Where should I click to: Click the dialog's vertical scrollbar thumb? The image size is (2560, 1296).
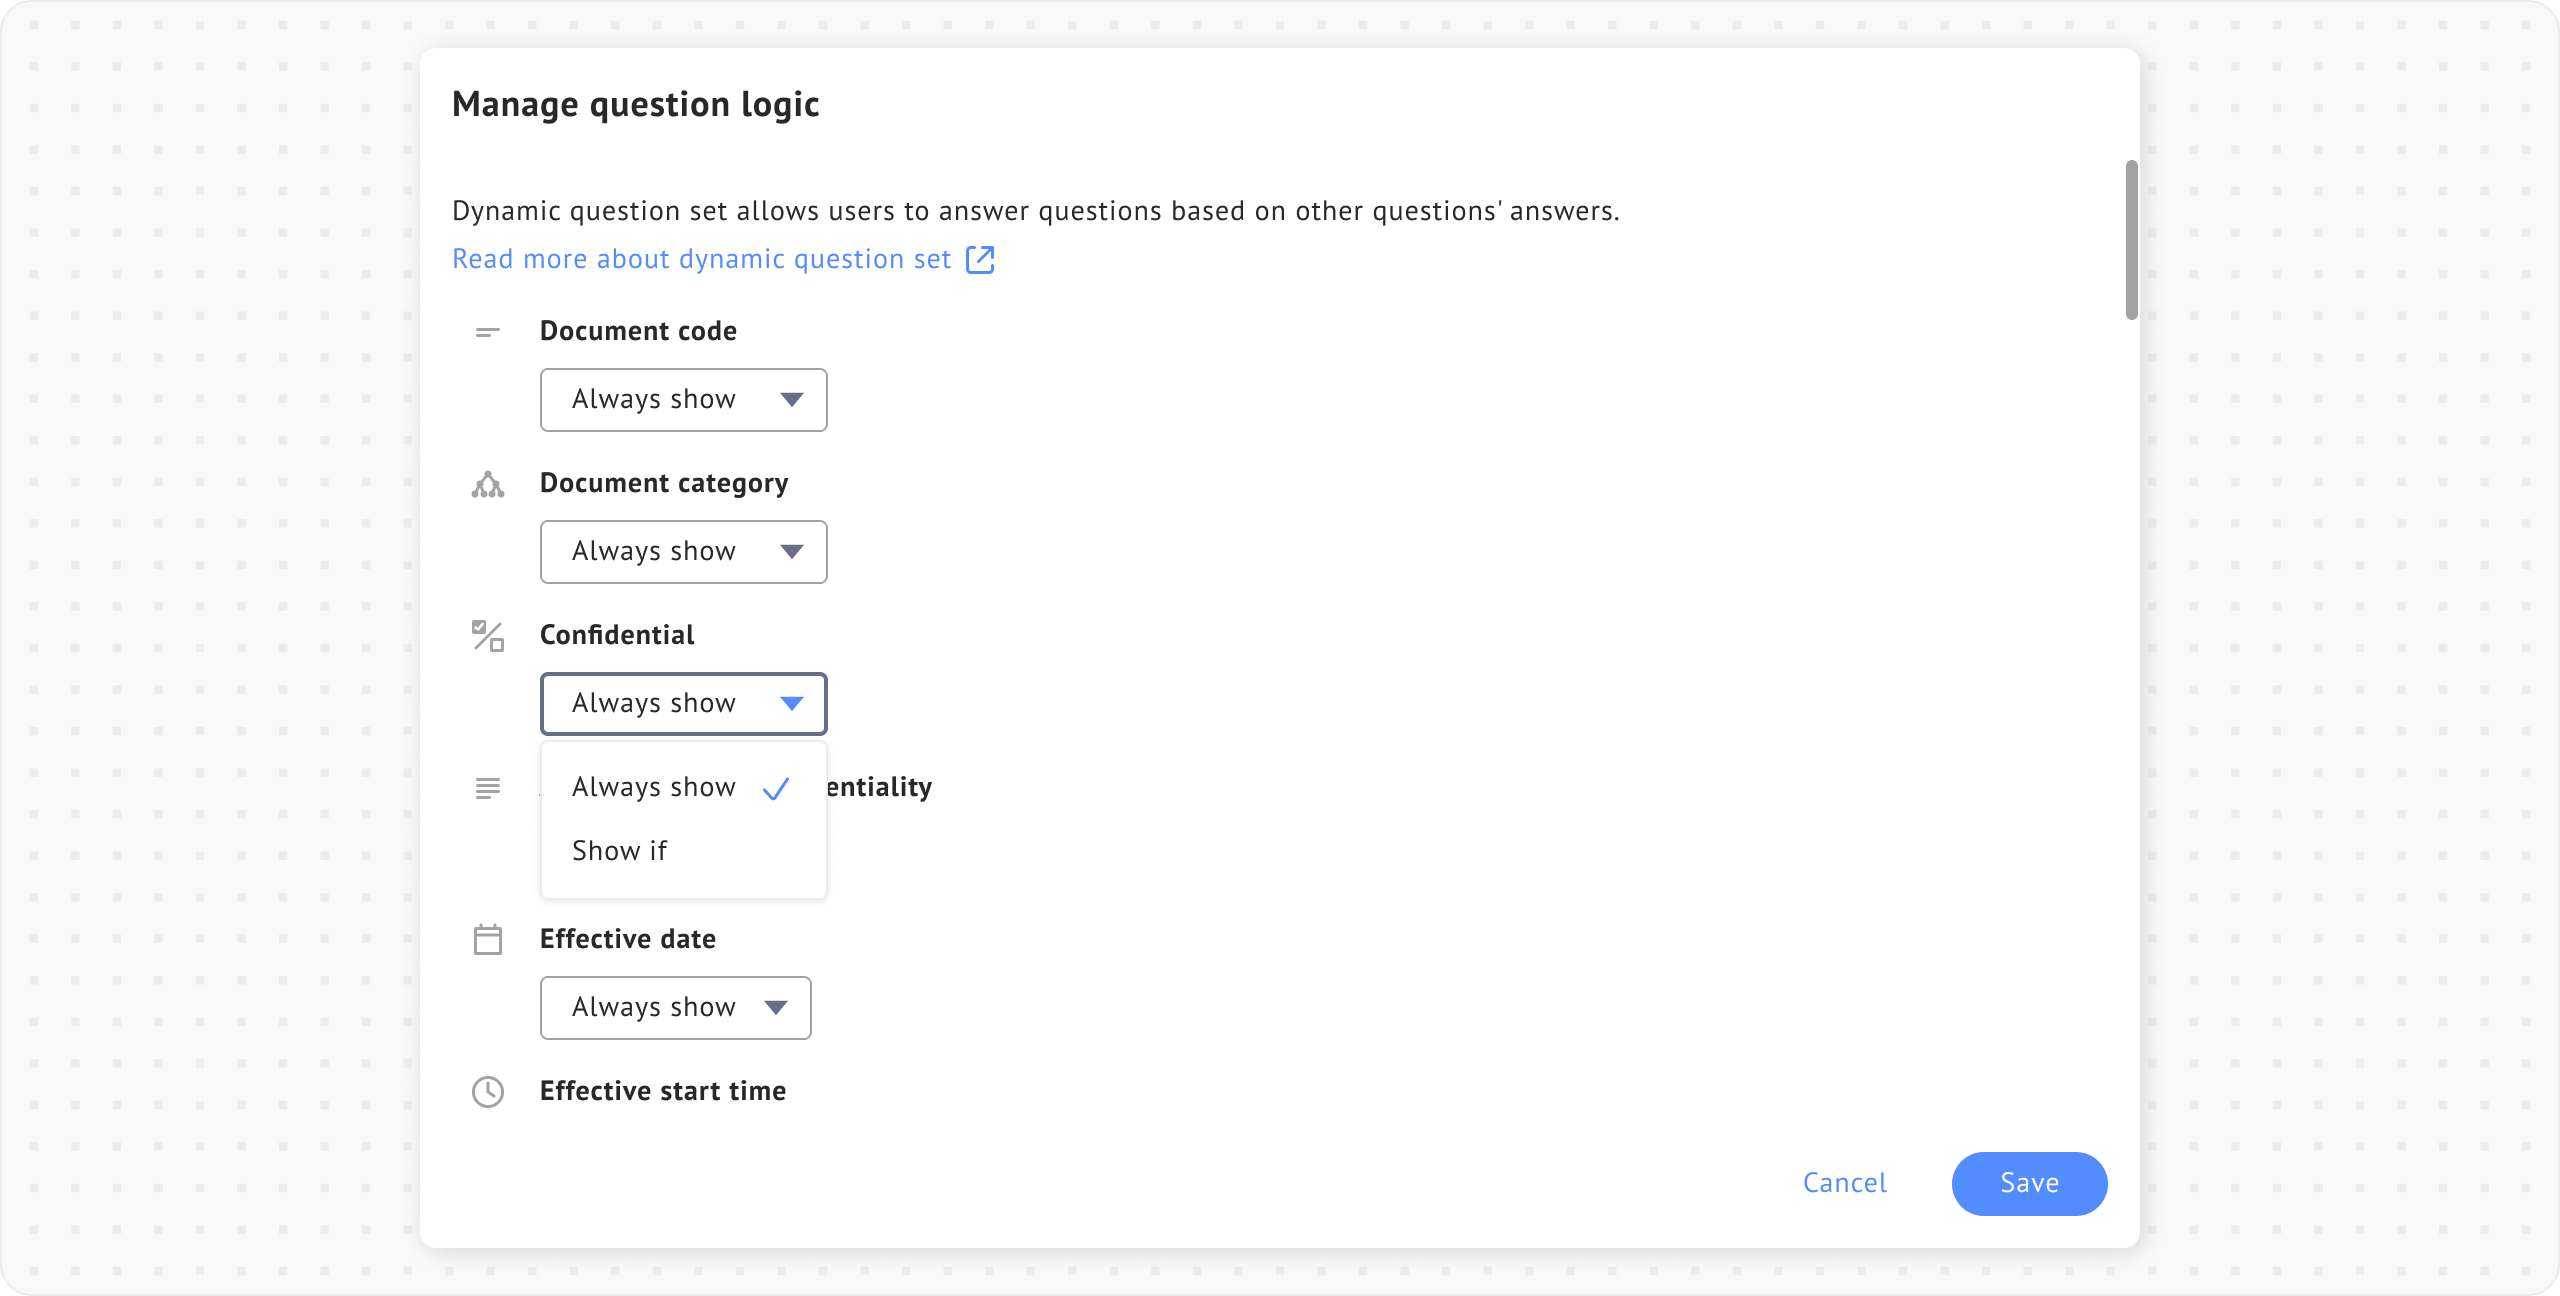tap(2131, 240)
